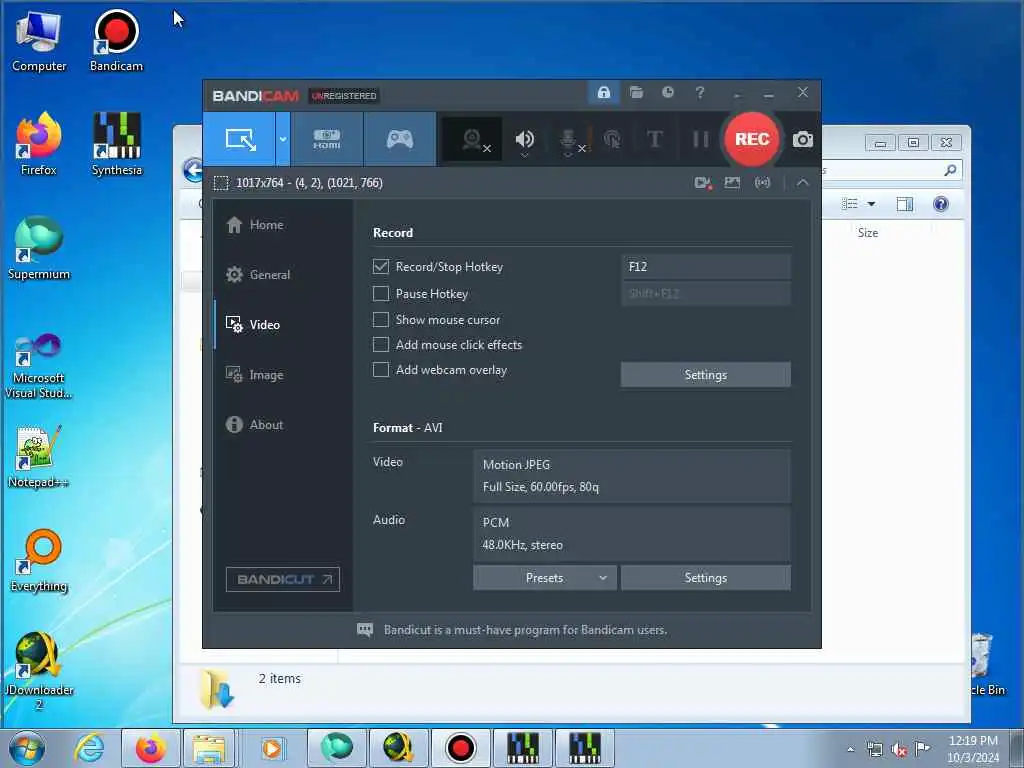Viewport: 1024px width, 768px height.
Task: Click Explorer search magnifier icon
Action: pos(950,170)
